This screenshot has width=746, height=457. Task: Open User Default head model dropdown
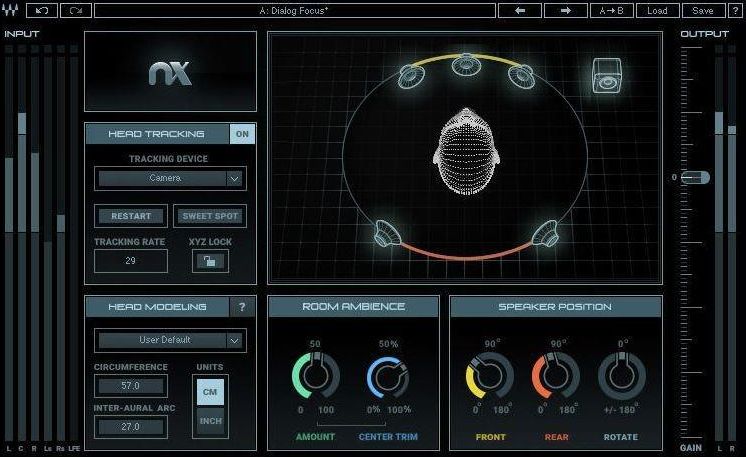(x=170, y=340)
